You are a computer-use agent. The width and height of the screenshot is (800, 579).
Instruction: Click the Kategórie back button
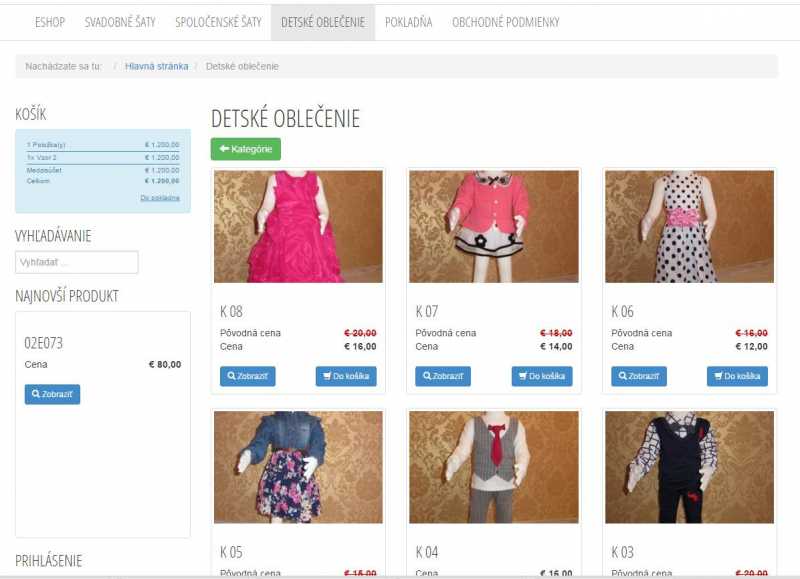(x=245, y=149)
